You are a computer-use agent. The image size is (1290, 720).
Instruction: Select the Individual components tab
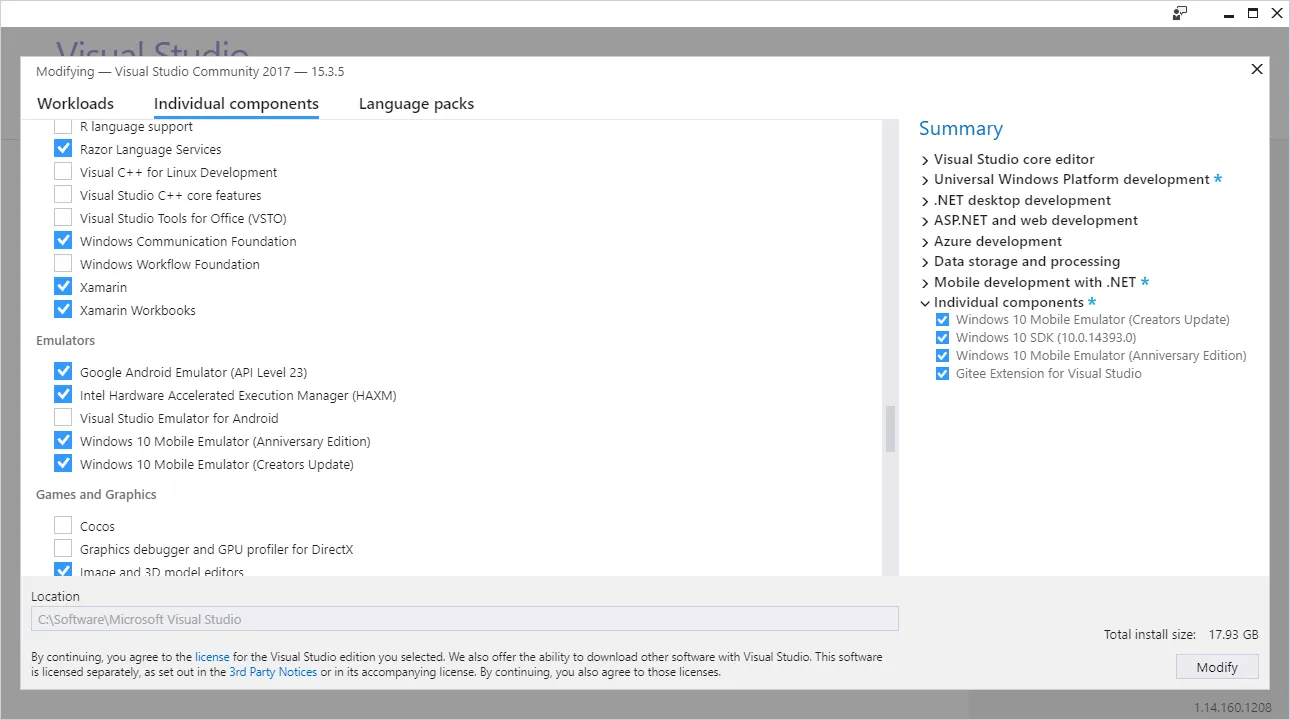(236, 104)
